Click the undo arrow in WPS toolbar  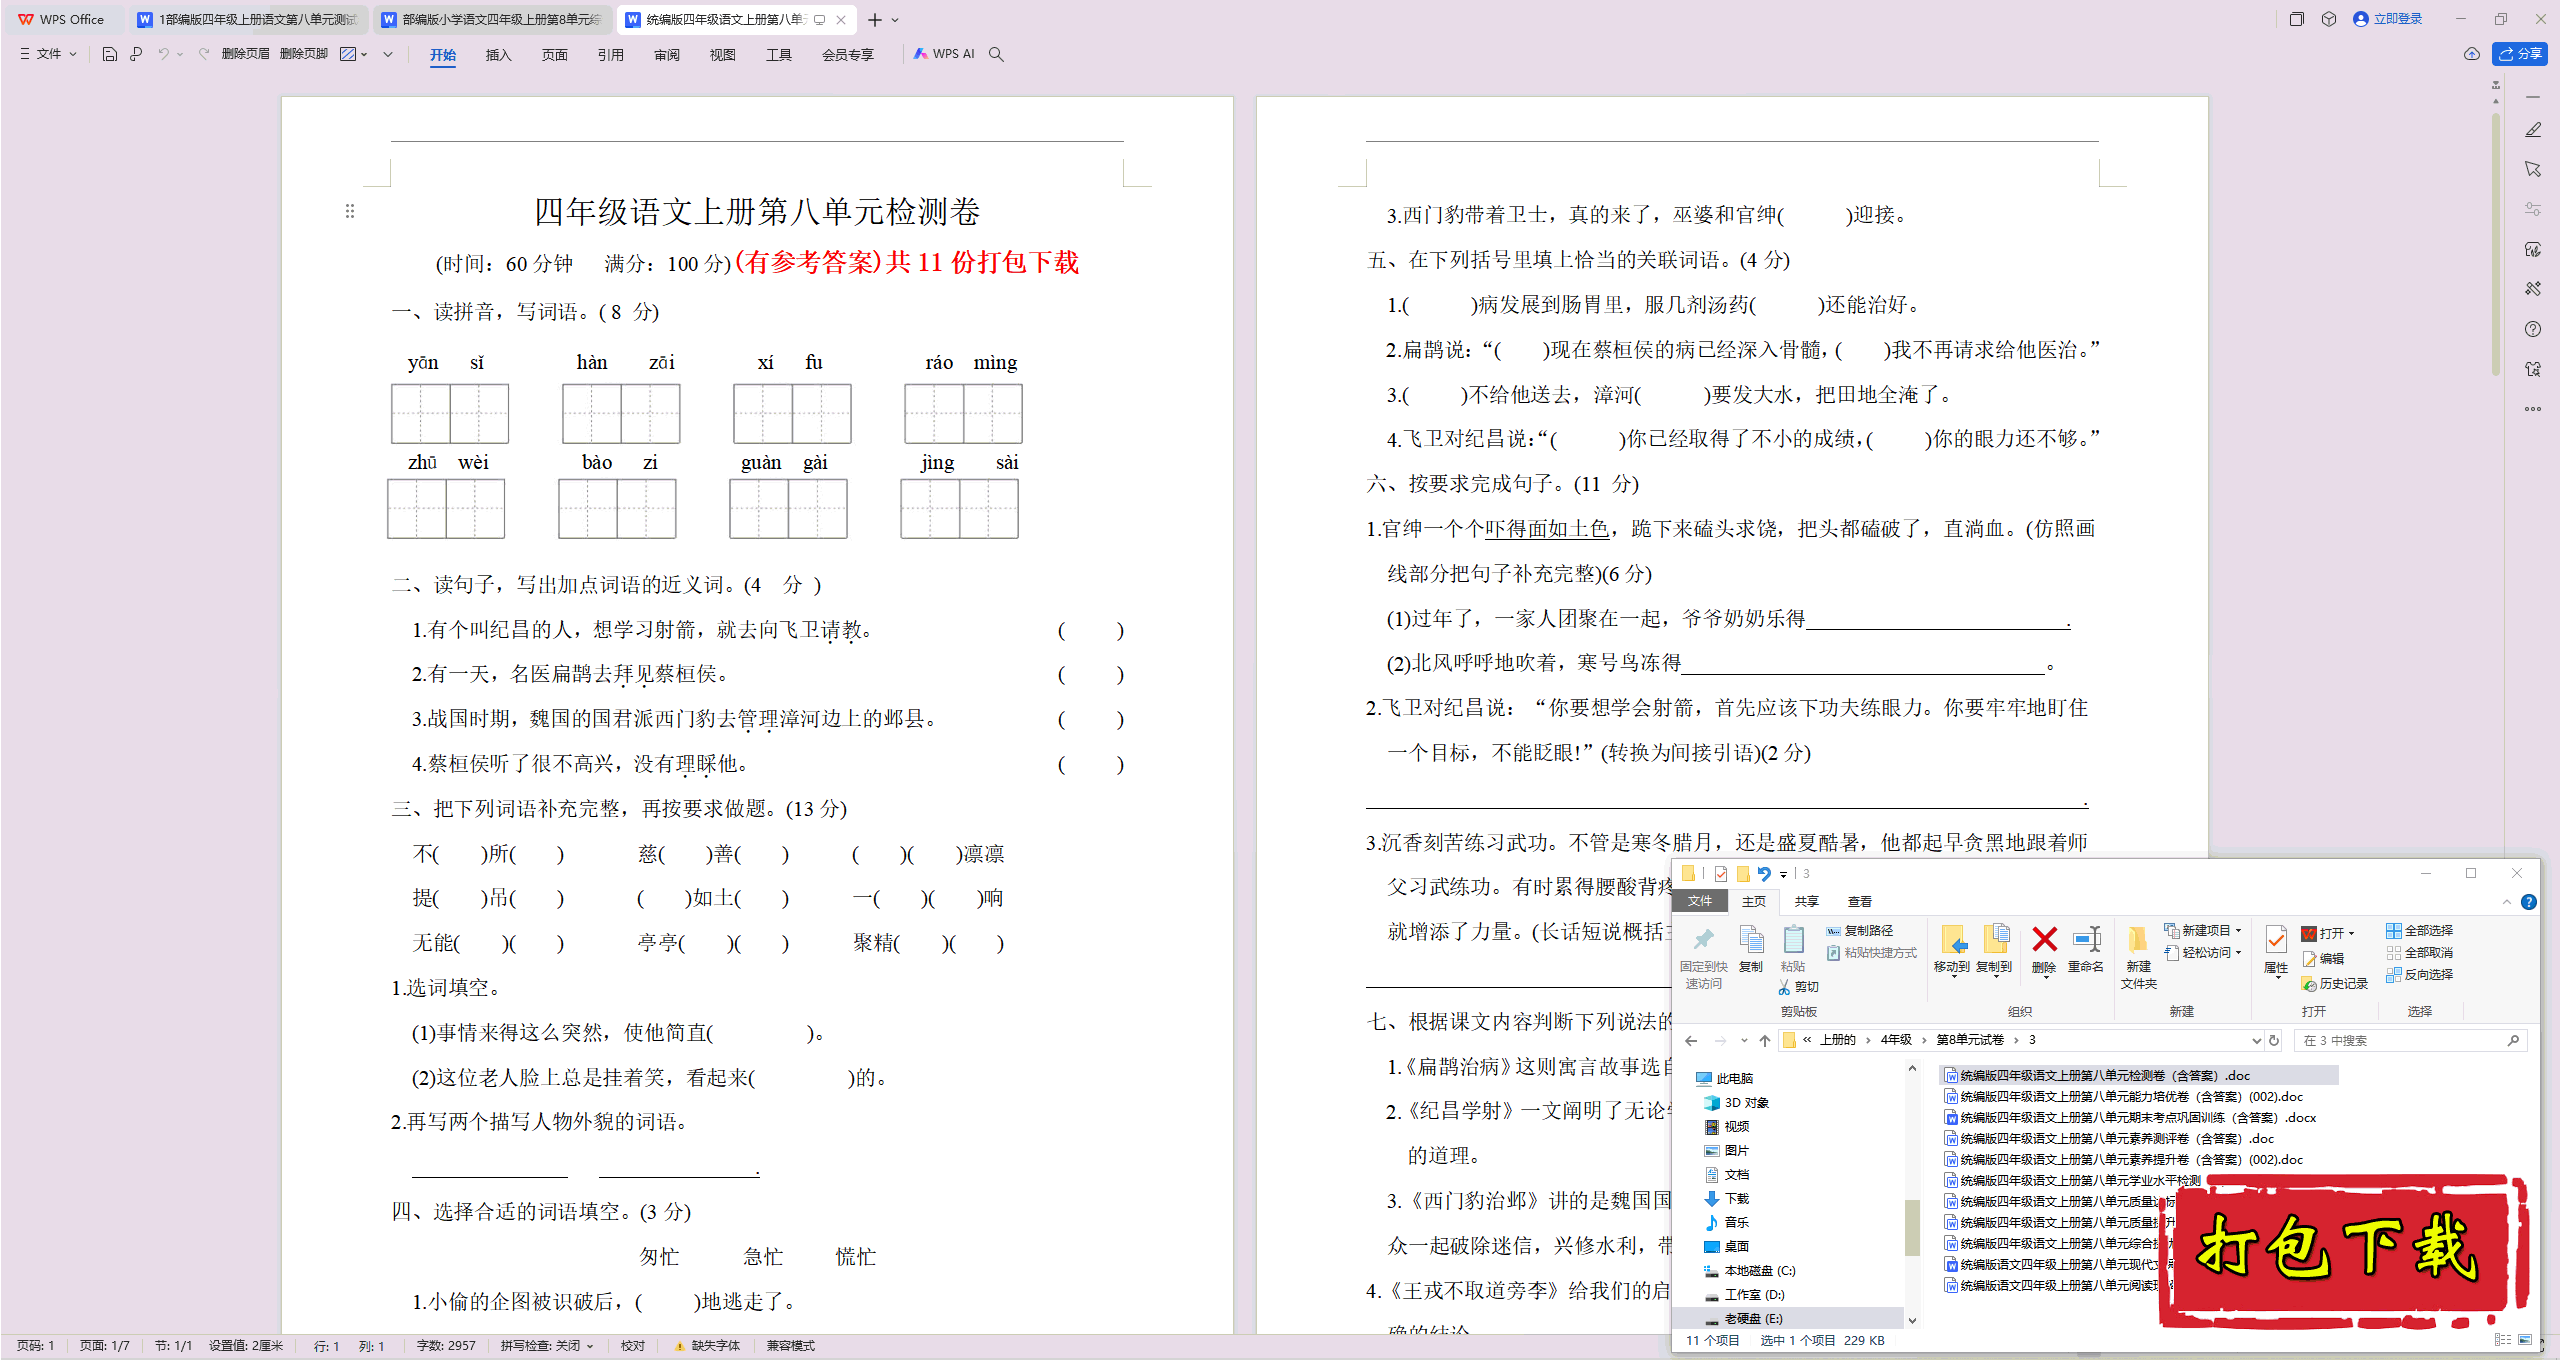click(163, 54)
